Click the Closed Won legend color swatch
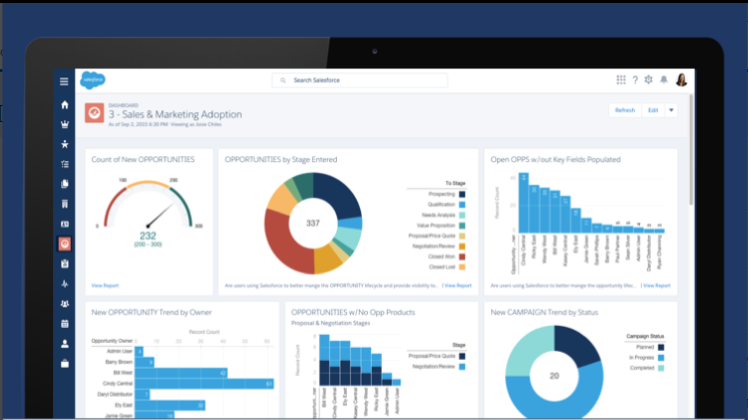This screenshot has width=748, height=420. (x=462, y=257)
